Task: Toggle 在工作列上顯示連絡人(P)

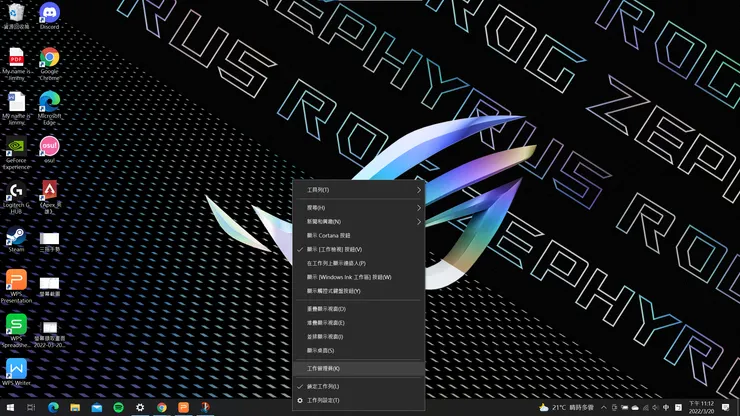Action: click(359, 263)
